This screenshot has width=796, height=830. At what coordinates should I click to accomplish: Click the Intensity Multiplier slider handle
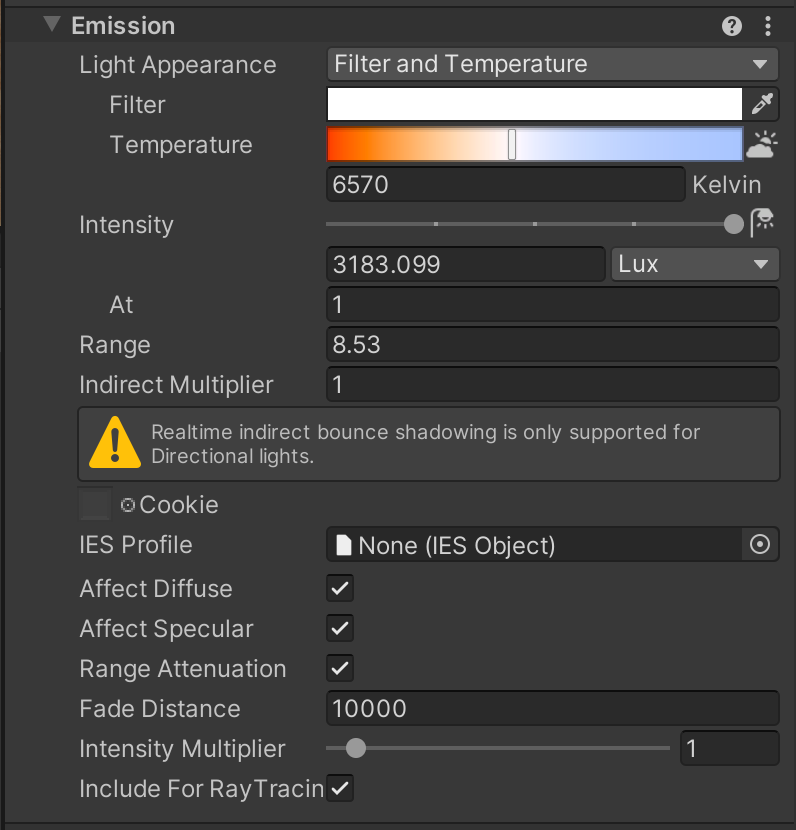pyautogui.click(x=355, y=748)
